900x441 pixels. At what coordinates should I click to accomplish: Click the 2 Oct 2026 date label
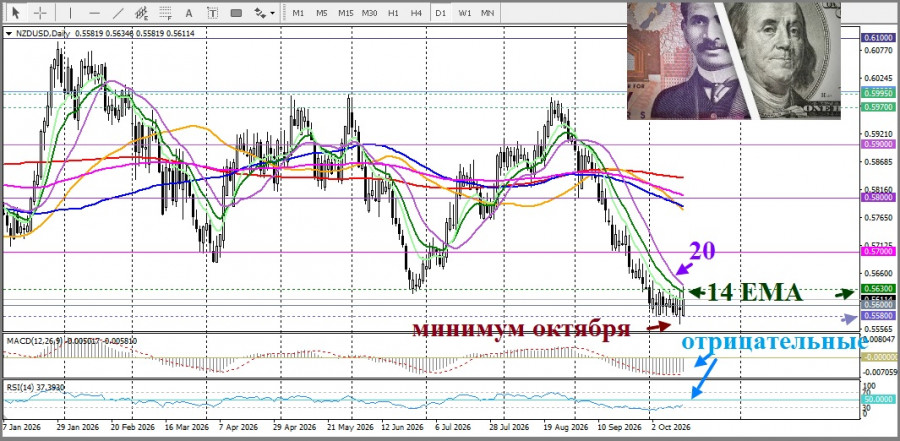click(x=669, y=427)
